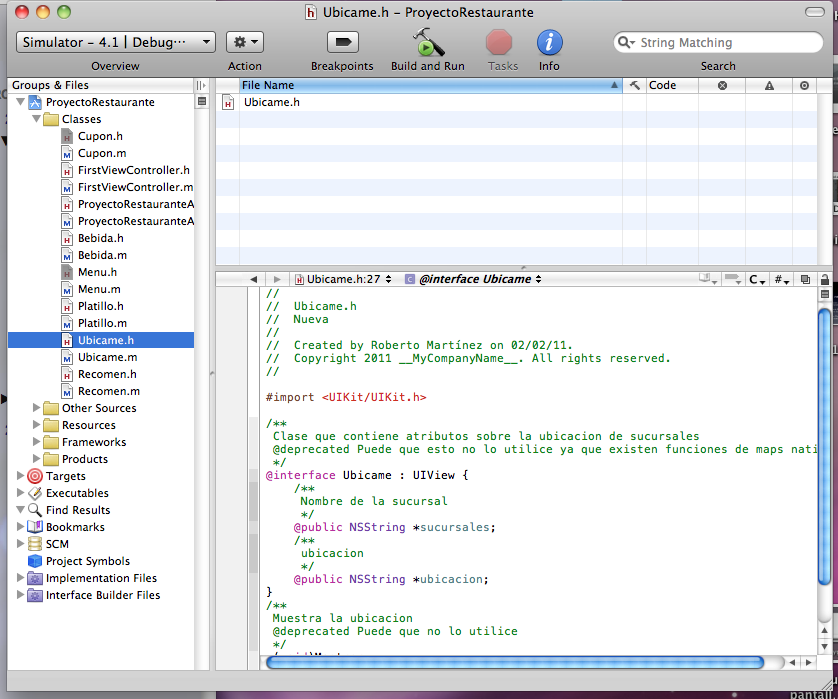The height and width of the screenshot is (699, 838).
Task: Expand the Other Sources folder
Action: point(36,408)
